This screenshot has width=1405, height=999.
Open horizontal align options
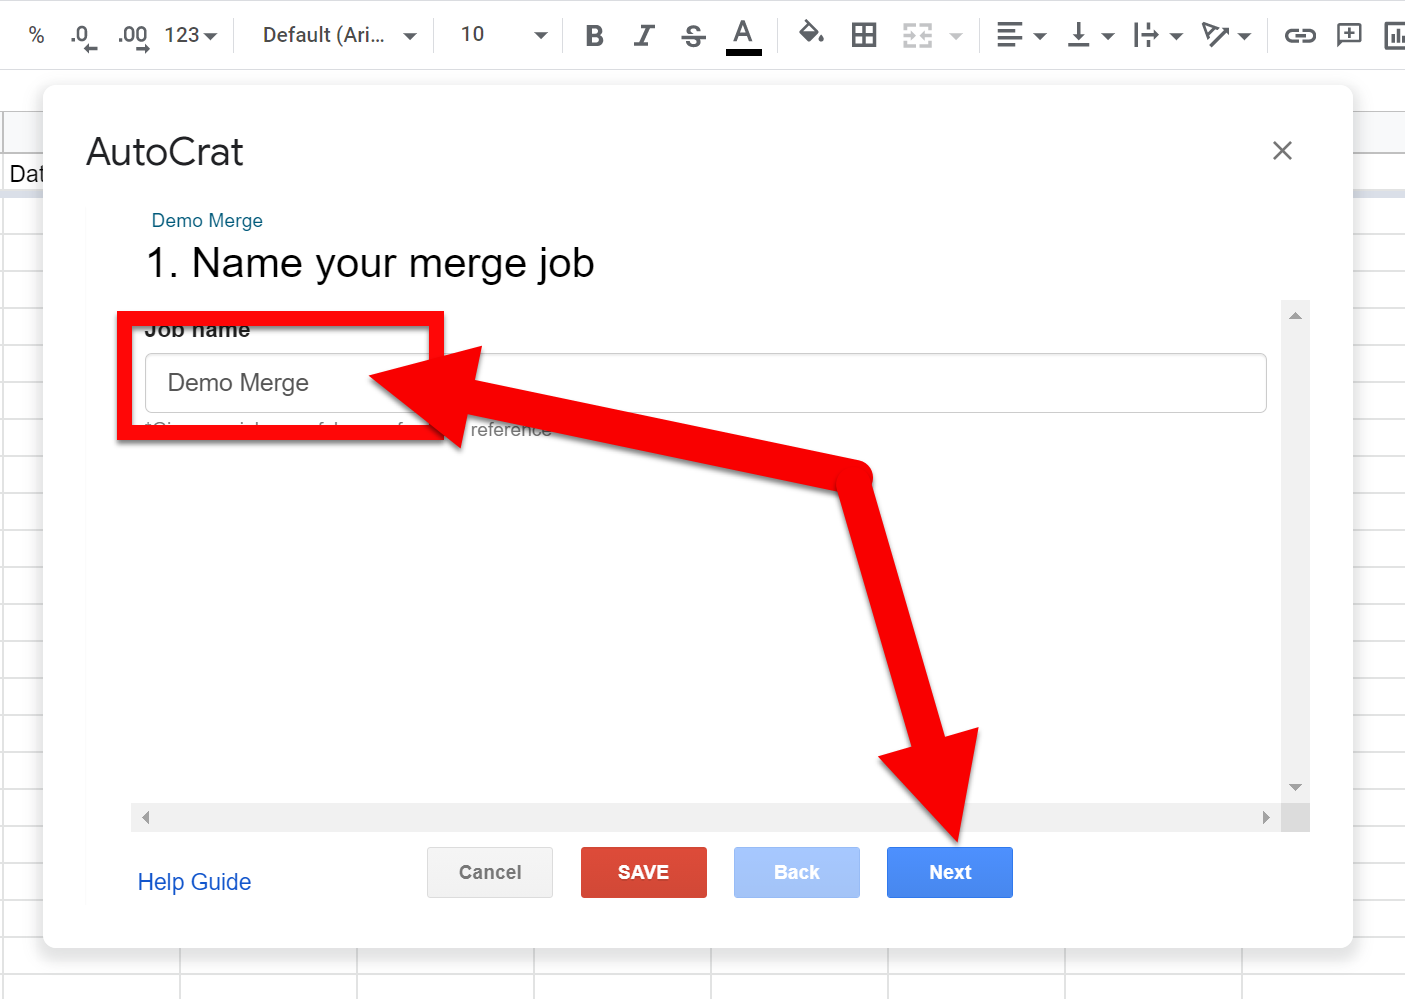coord(1021,36)
